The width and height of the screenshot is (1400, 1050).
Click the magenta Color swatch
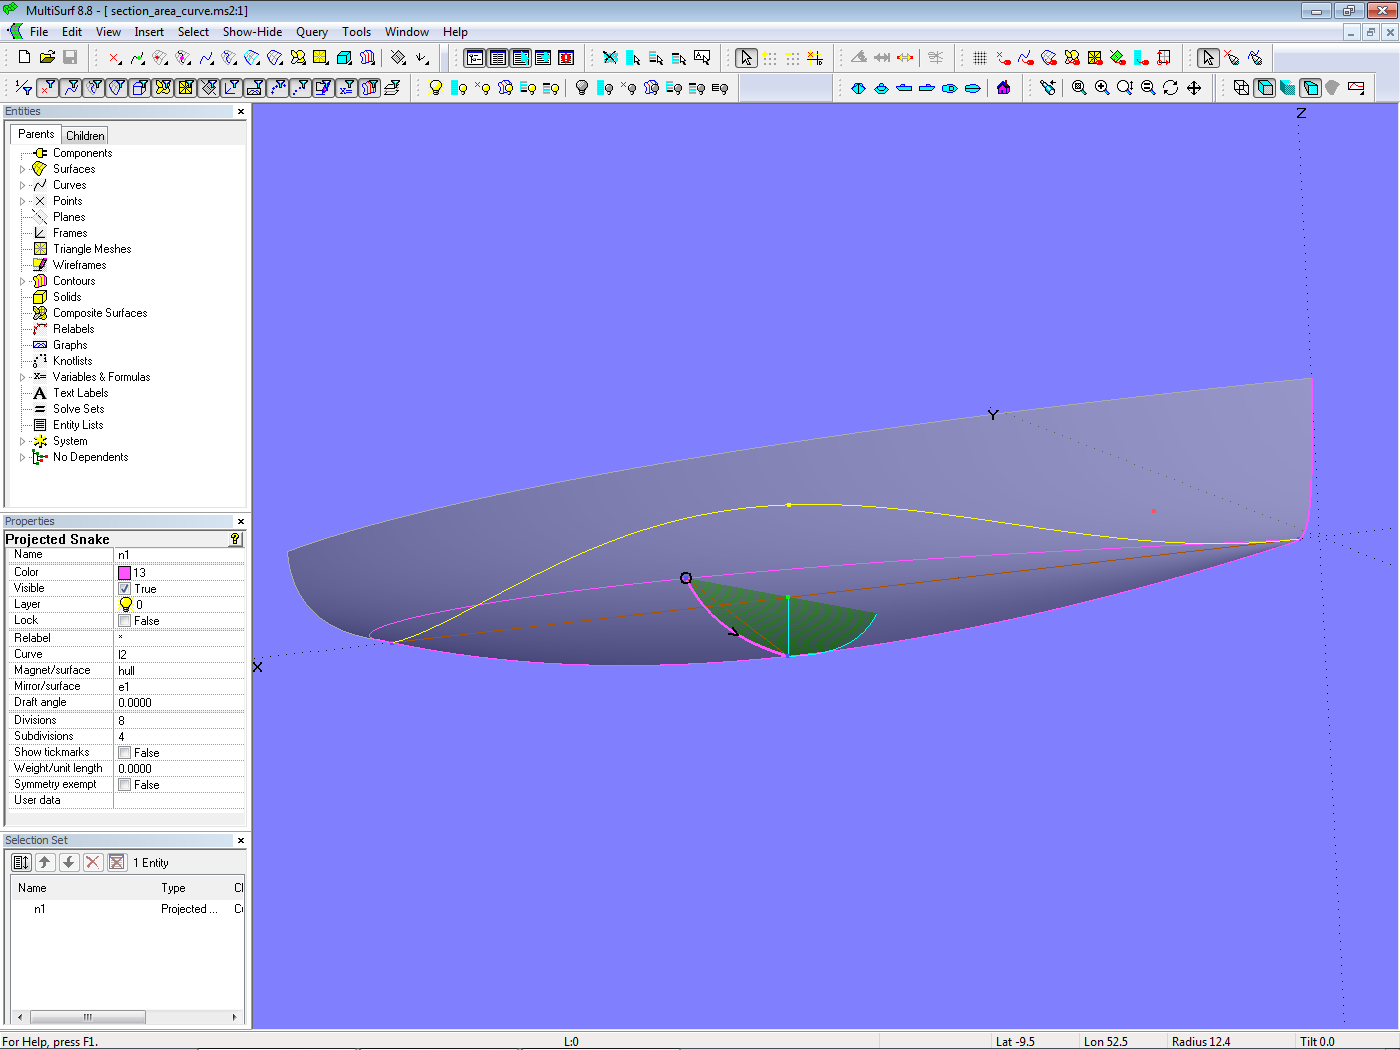click(125, 573)
